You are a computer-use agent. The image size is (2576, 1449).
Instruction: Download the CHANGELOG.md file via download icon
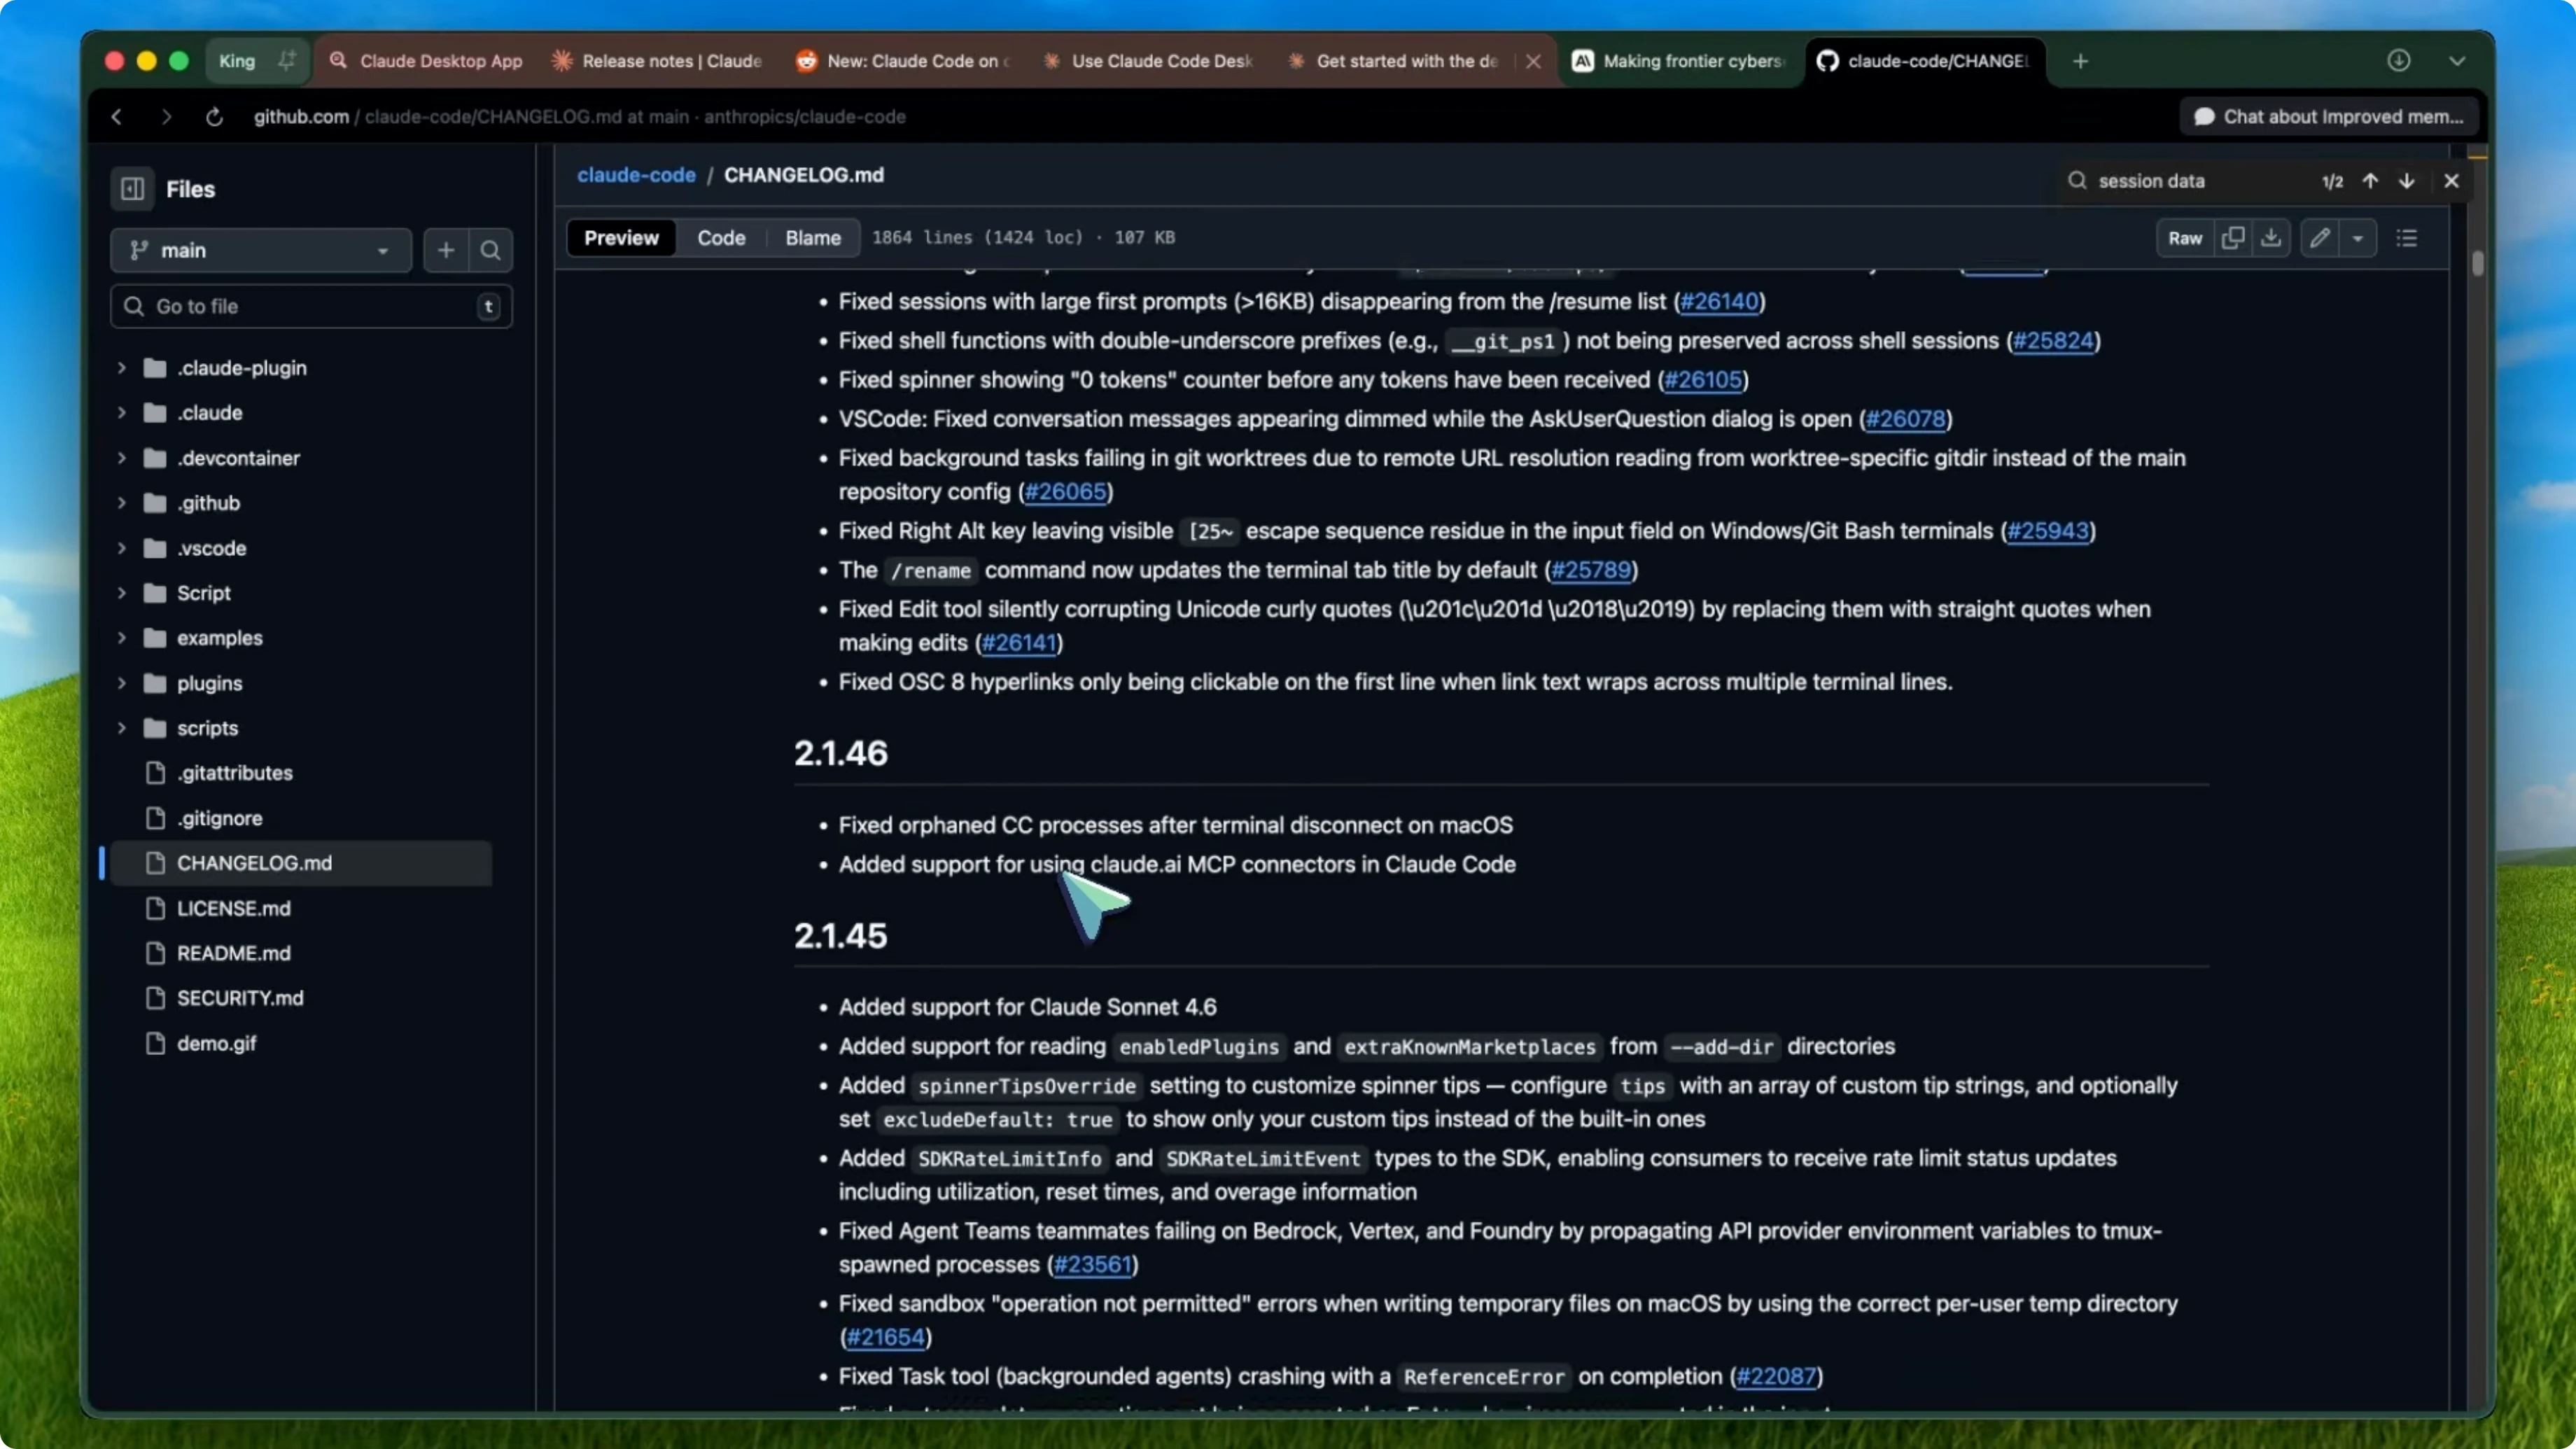point(2271,237)
